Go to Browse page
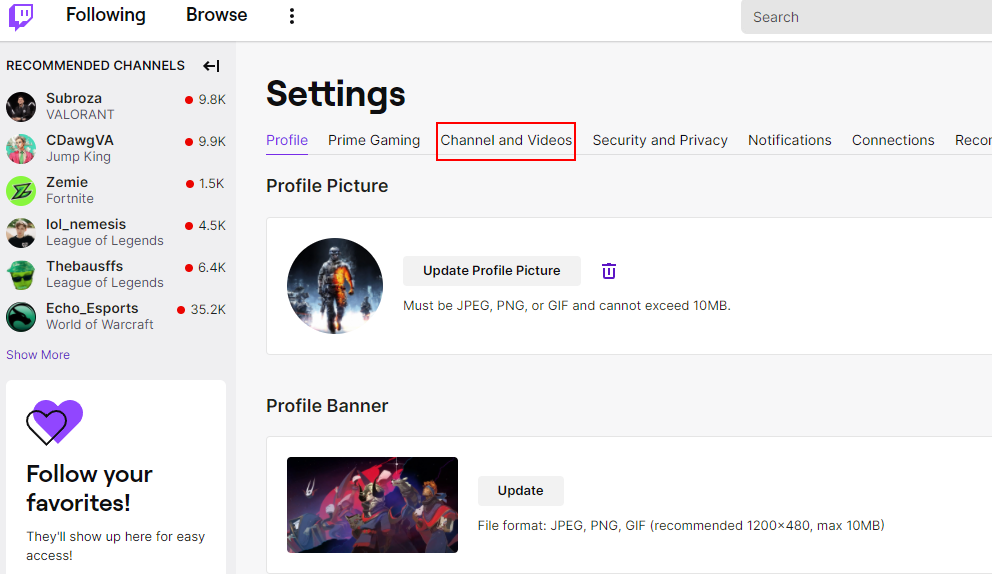Screen dimensions: 992x574 pos(216,15)
